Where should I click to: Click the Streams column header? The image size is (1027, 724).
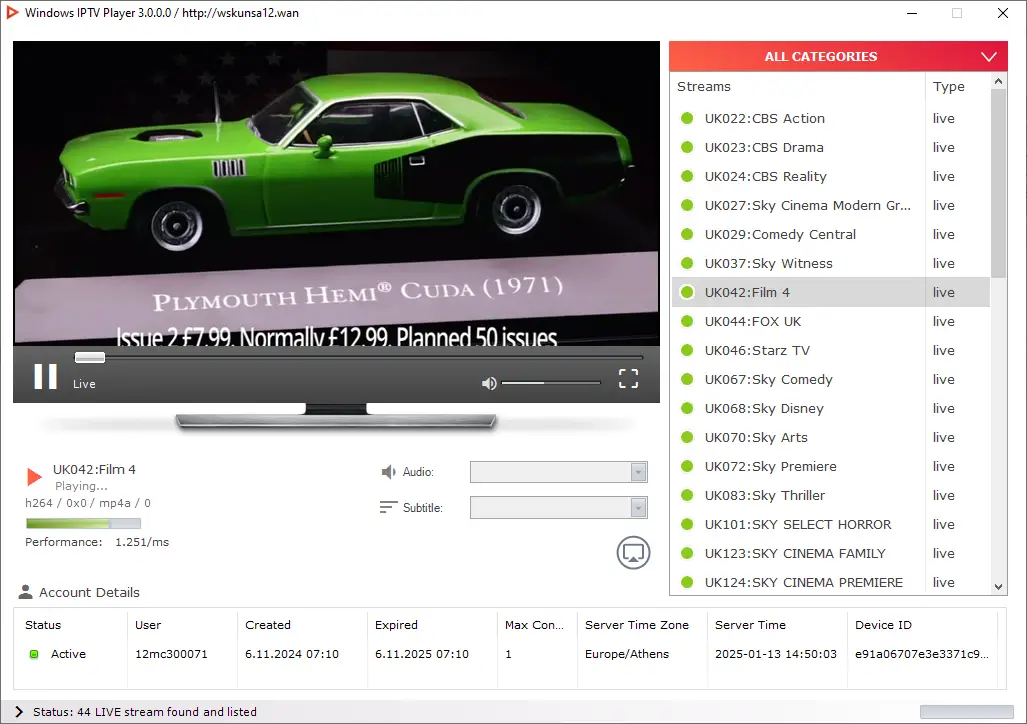[798, 86]
